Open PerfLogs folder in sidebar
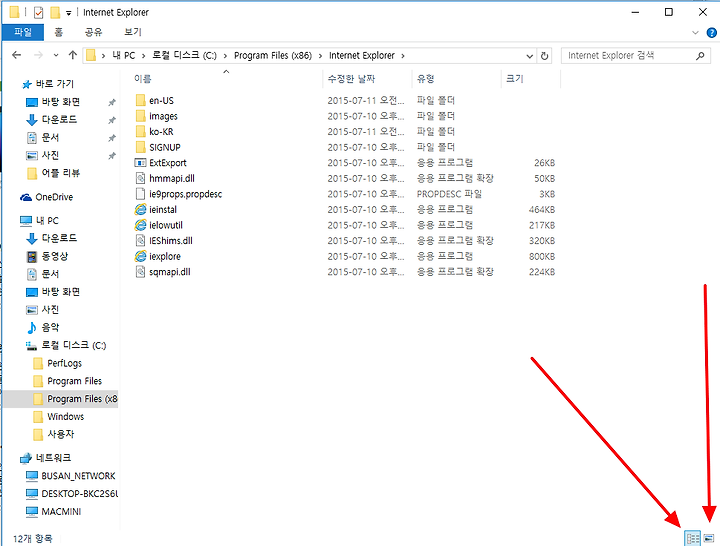Viewport: 720px width, 546px height. (x=64, y=363)
